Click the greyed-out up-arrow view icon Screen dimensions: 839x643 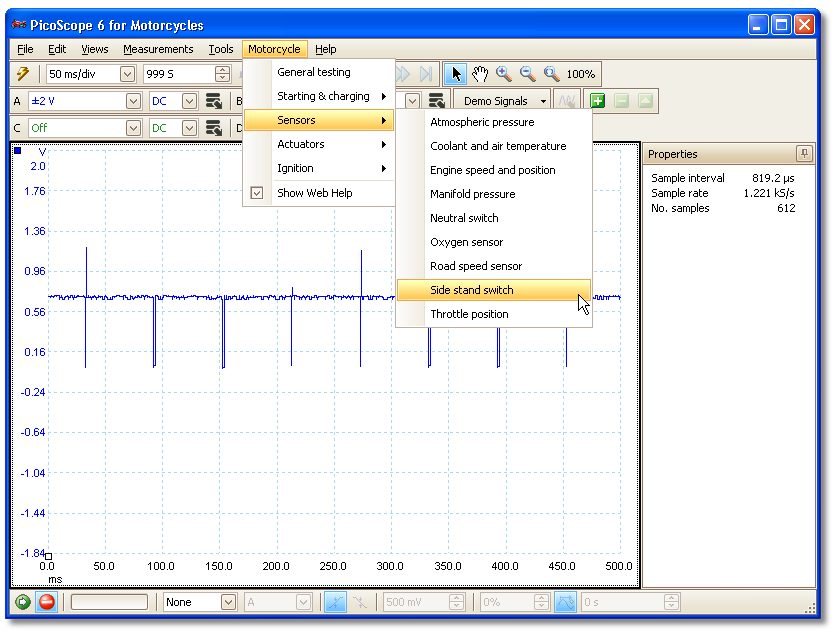(645, 101)
